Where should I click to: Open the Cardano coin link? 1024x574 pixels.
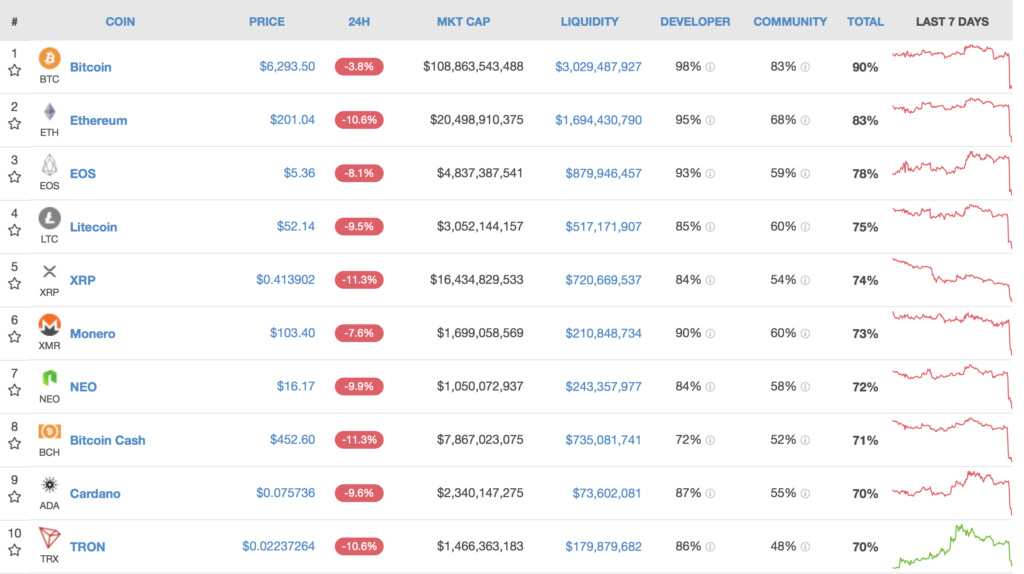tap(95, 493)
